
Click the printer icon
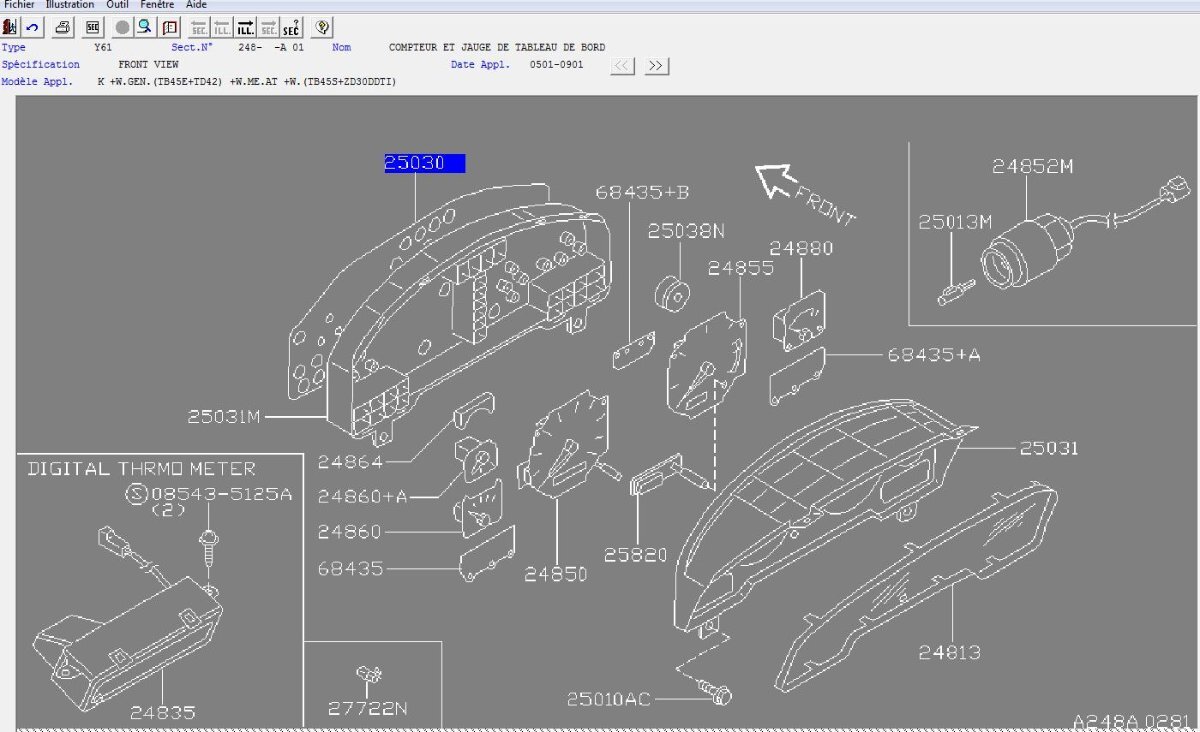pos(62,27)
